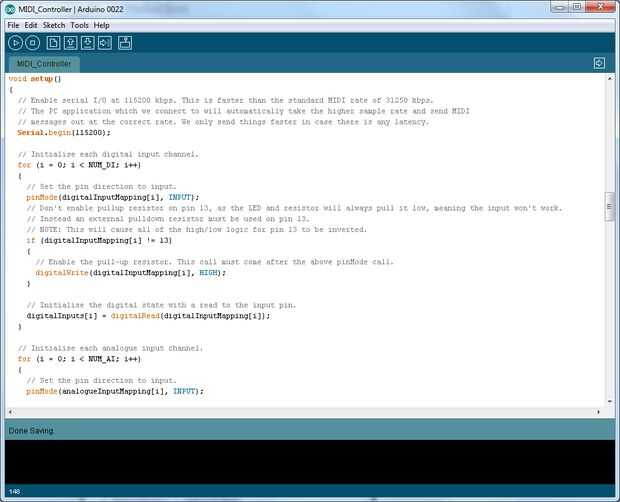
Task: Click the horizontal scrollbar left arrow
Action: click(x=10, y=412)
